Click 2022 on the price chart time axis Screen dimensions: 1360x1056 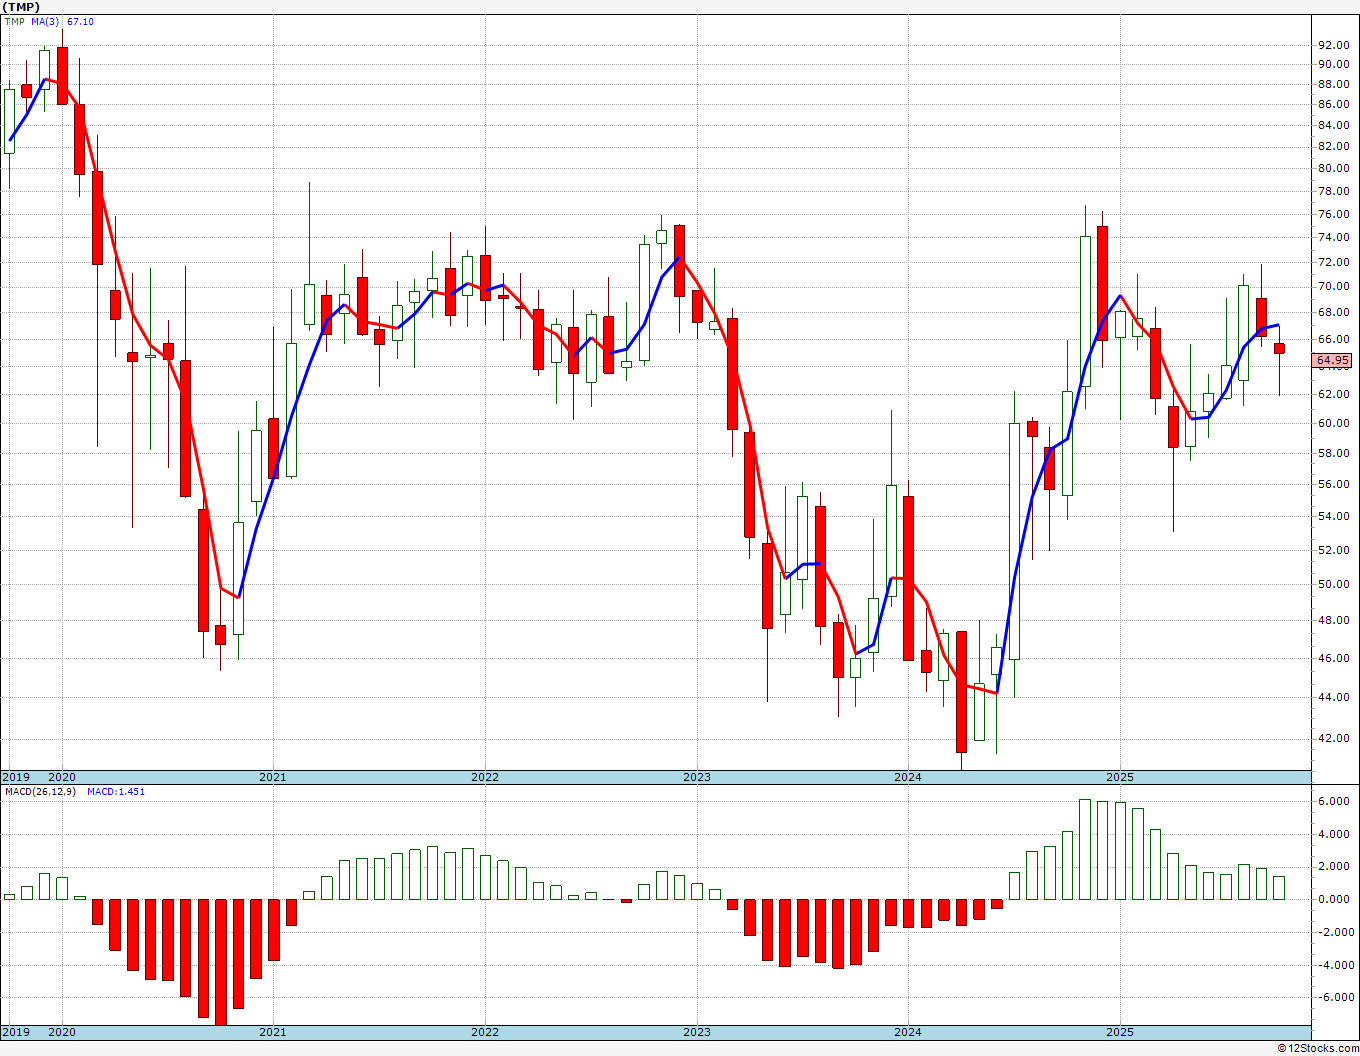[485, 777]
